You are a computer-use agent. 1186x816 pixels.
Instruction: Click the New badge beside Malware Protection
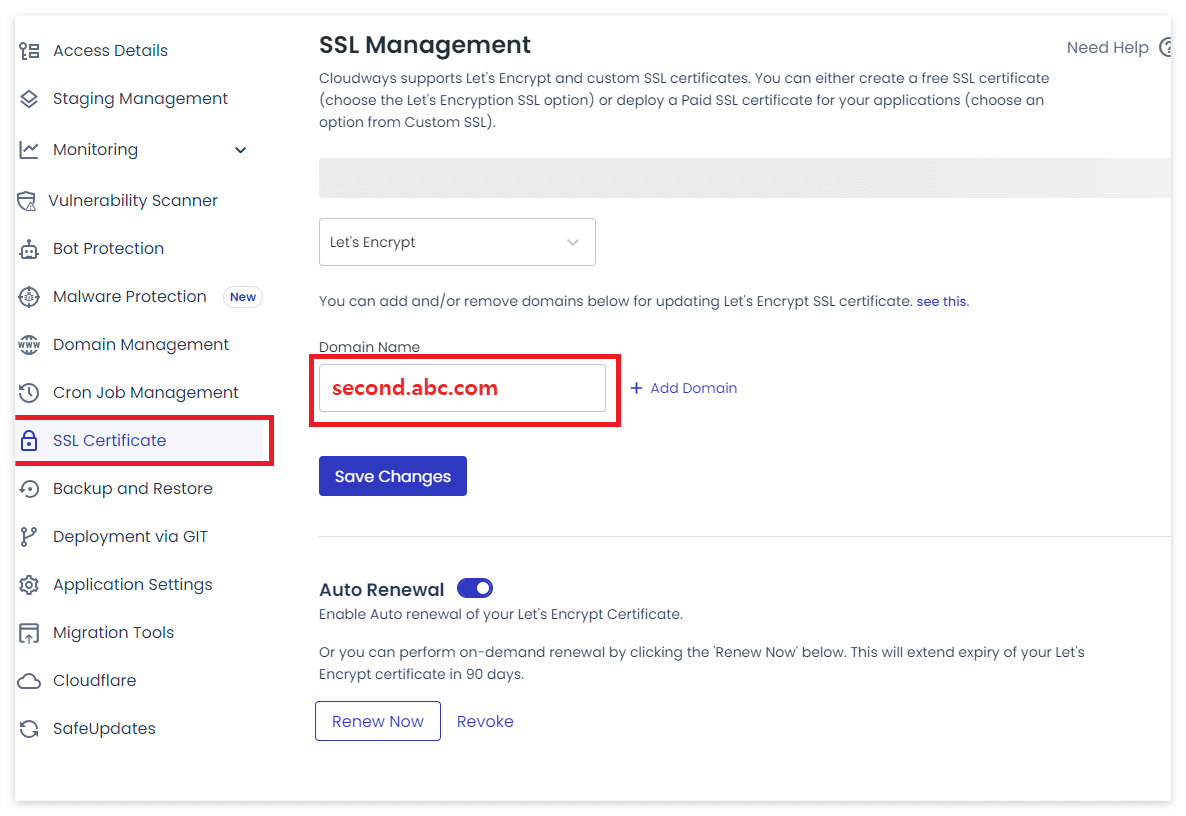[243, 297]
